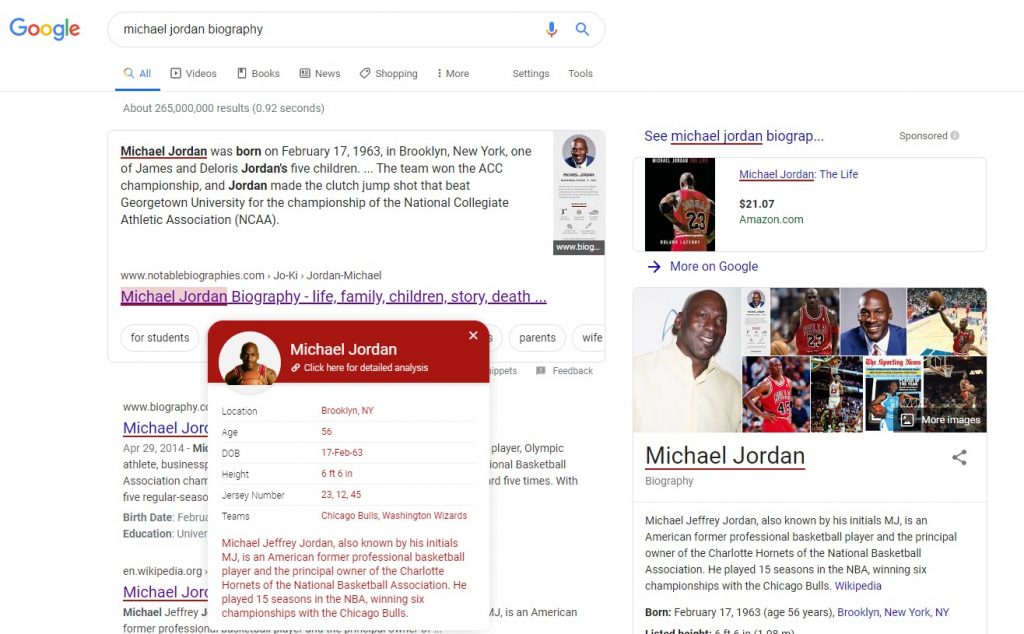Click the share icon in knowledge panel

pyautogui.click(x=959, y=457)
